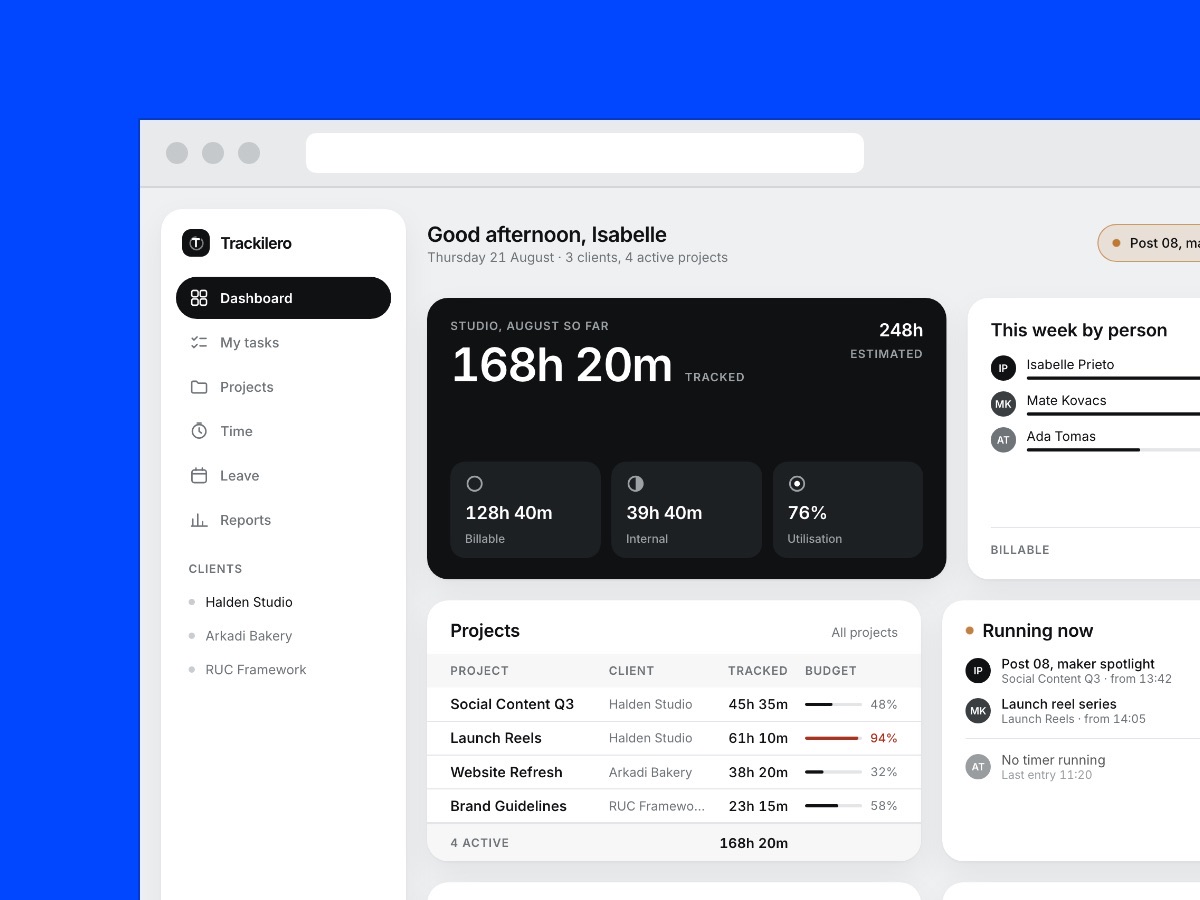Click the My tasks checklist icon
This screenshot has width=1200, height=900.
pos(199,342)
